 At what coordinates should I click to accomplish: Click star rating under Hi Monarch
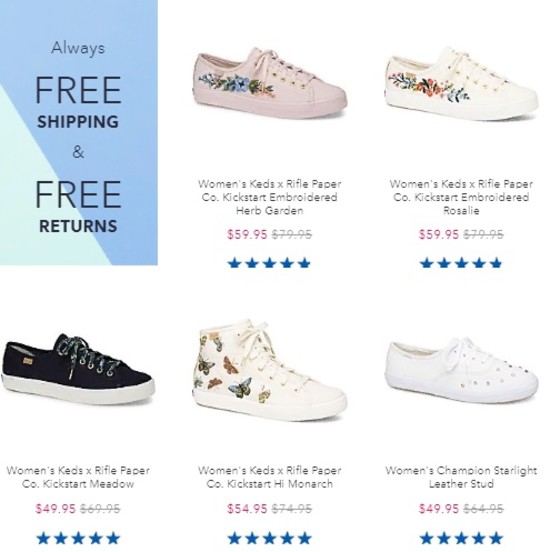270,538
